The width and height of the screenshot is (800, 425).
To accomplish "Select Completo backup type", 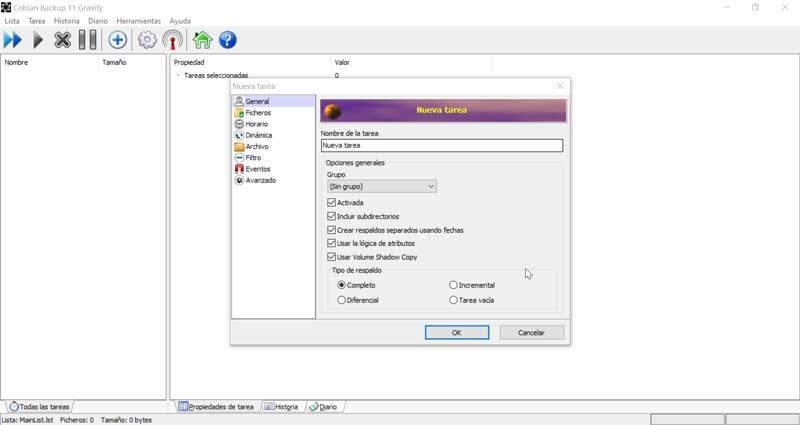I will [x=341, y=285].
